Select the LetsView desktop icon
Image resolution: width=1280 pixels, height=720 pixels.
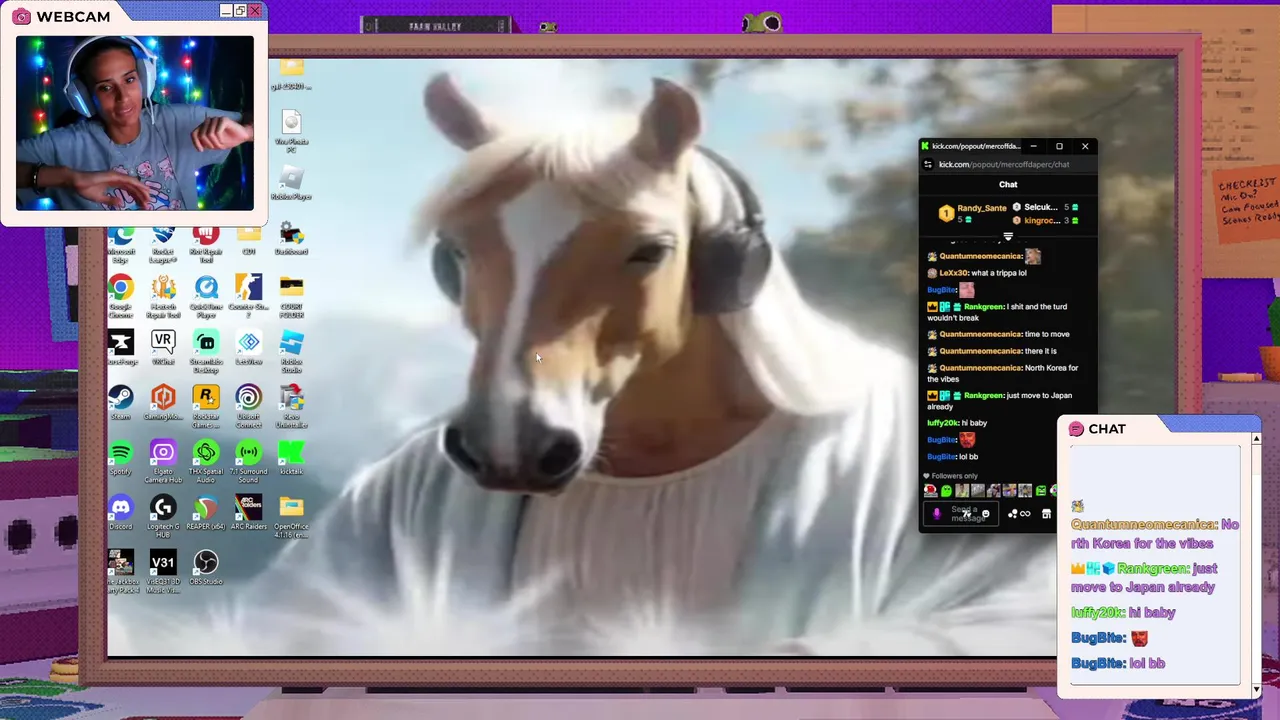click(248, 348)
